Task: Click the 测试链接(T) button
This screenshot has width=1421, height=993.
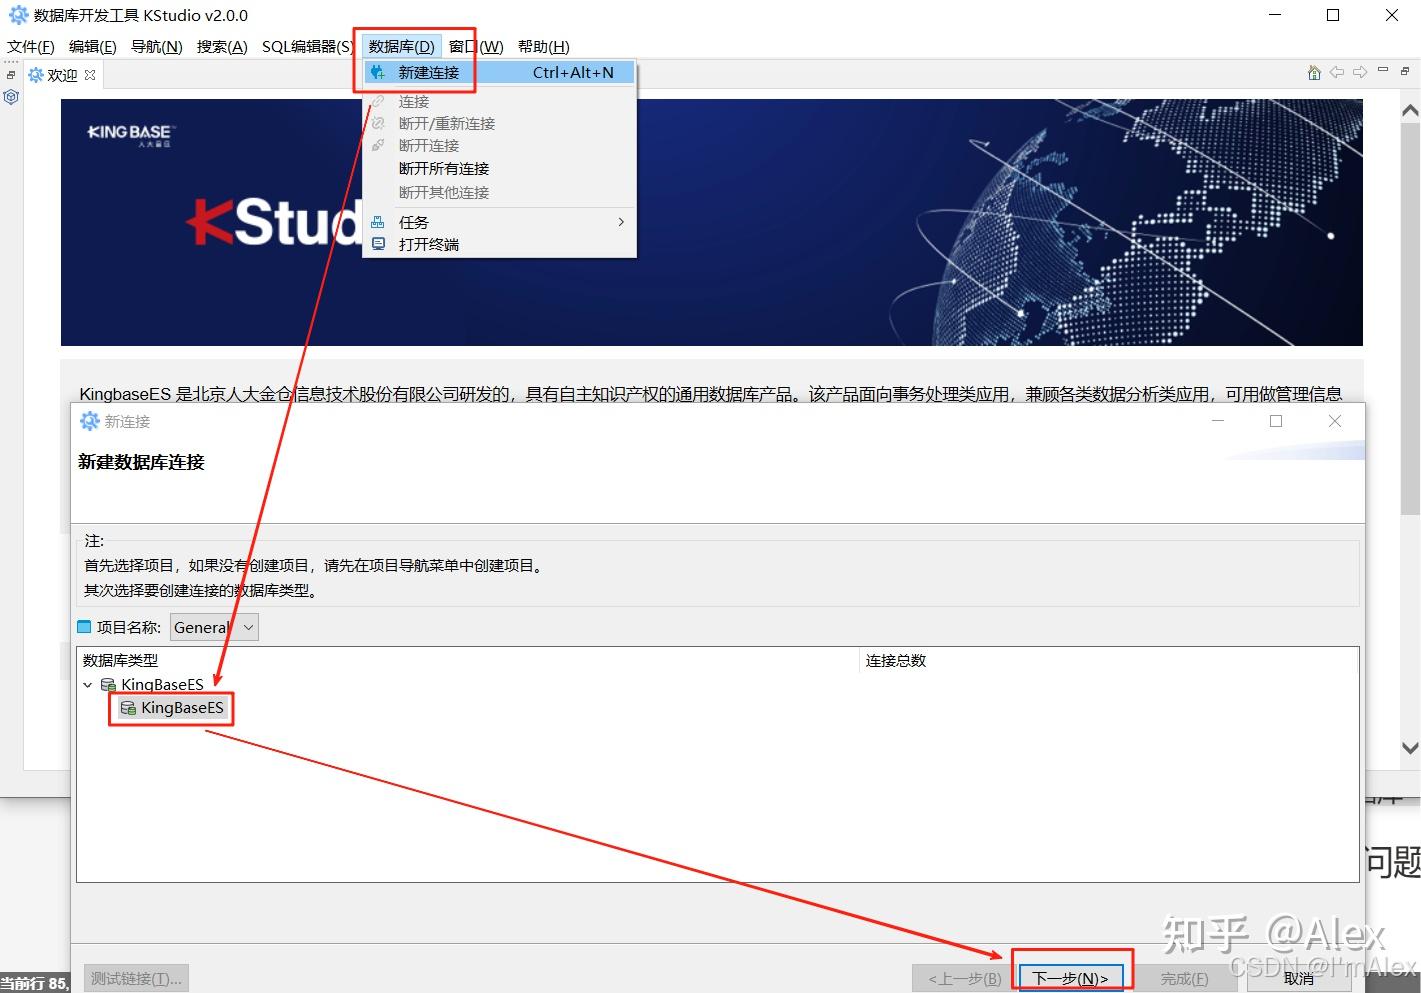Action: 137,978
